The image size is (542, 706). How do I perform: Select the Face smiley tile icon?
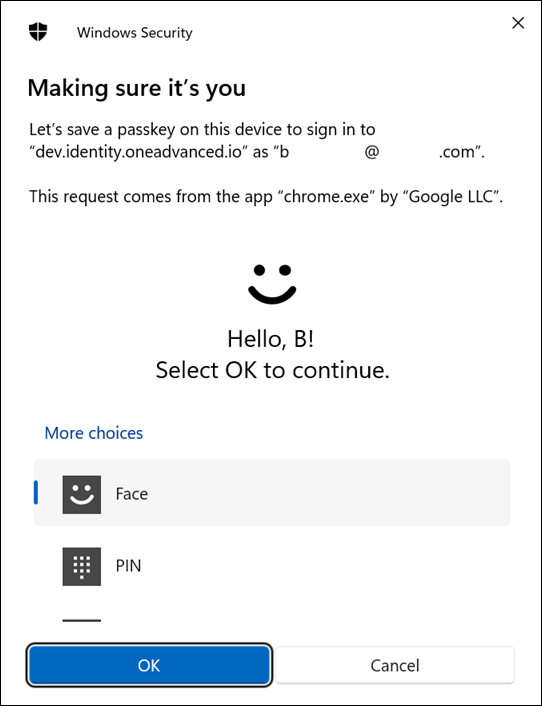[81, 494]
